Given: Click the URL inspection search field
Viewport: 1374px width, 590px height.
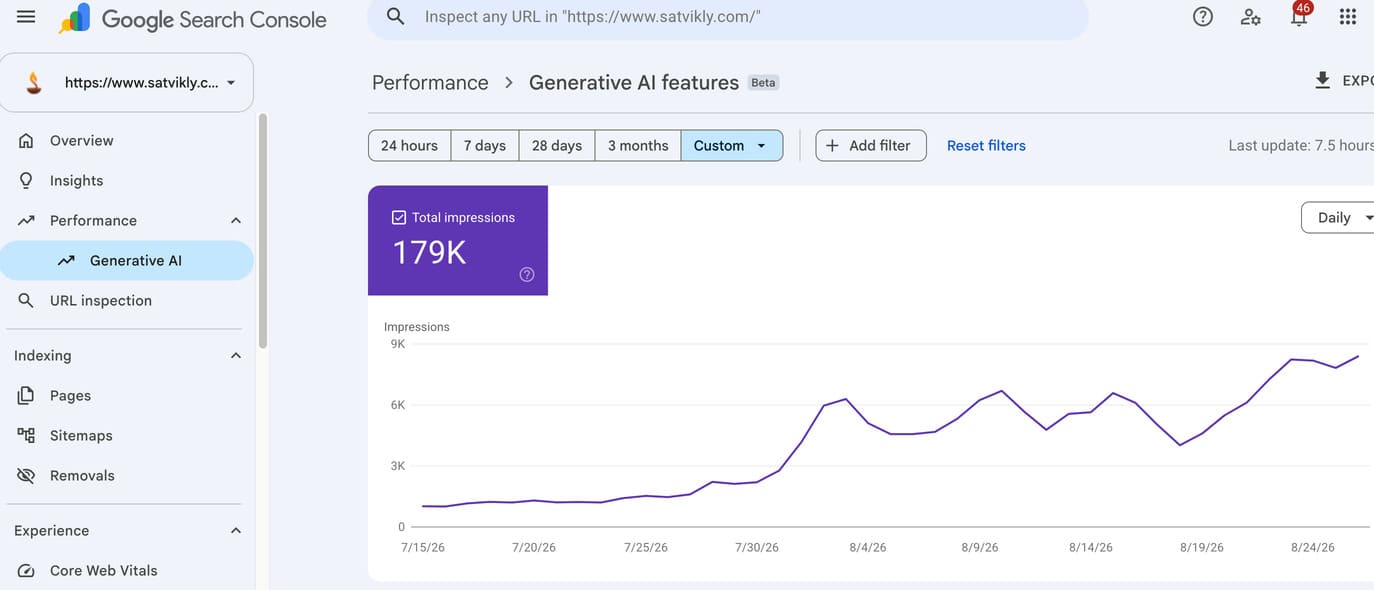Looking at the screenshot, I should (x=728, y=17).
